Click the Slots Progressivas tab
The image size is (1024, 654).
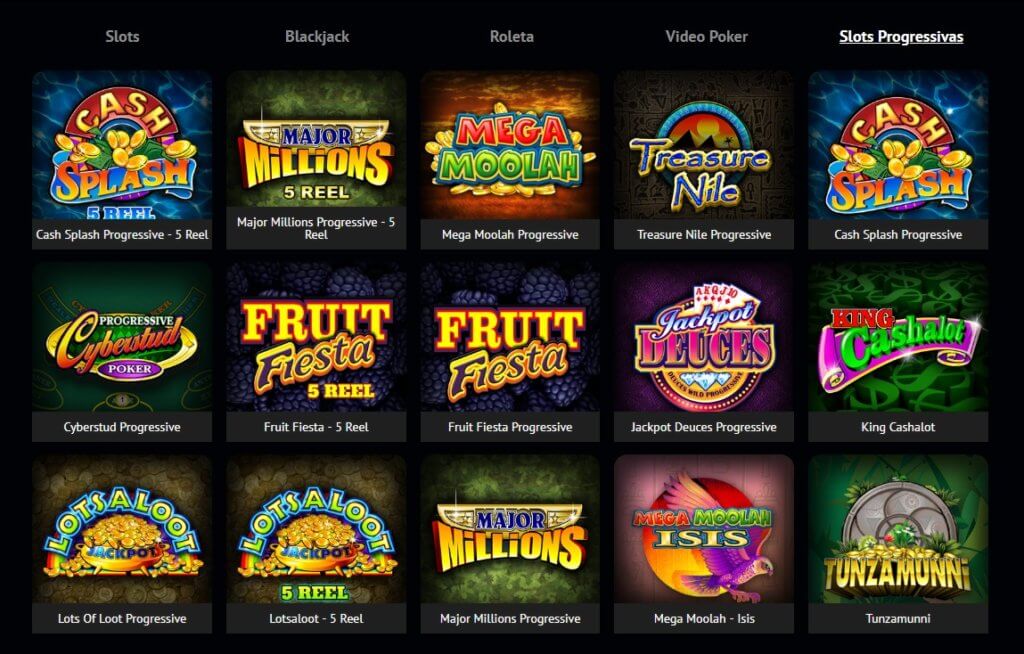(x=901, y=37)
